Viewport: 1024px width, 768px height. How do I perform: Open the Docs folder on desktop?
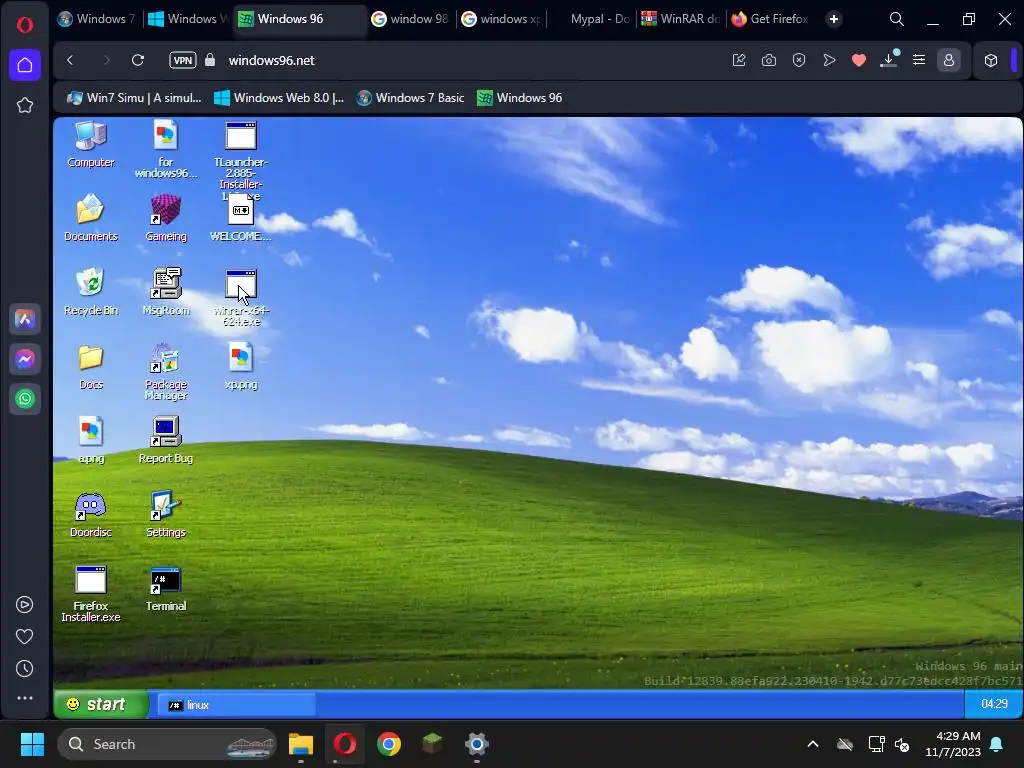pyautogui.click(x=91, y=366)
